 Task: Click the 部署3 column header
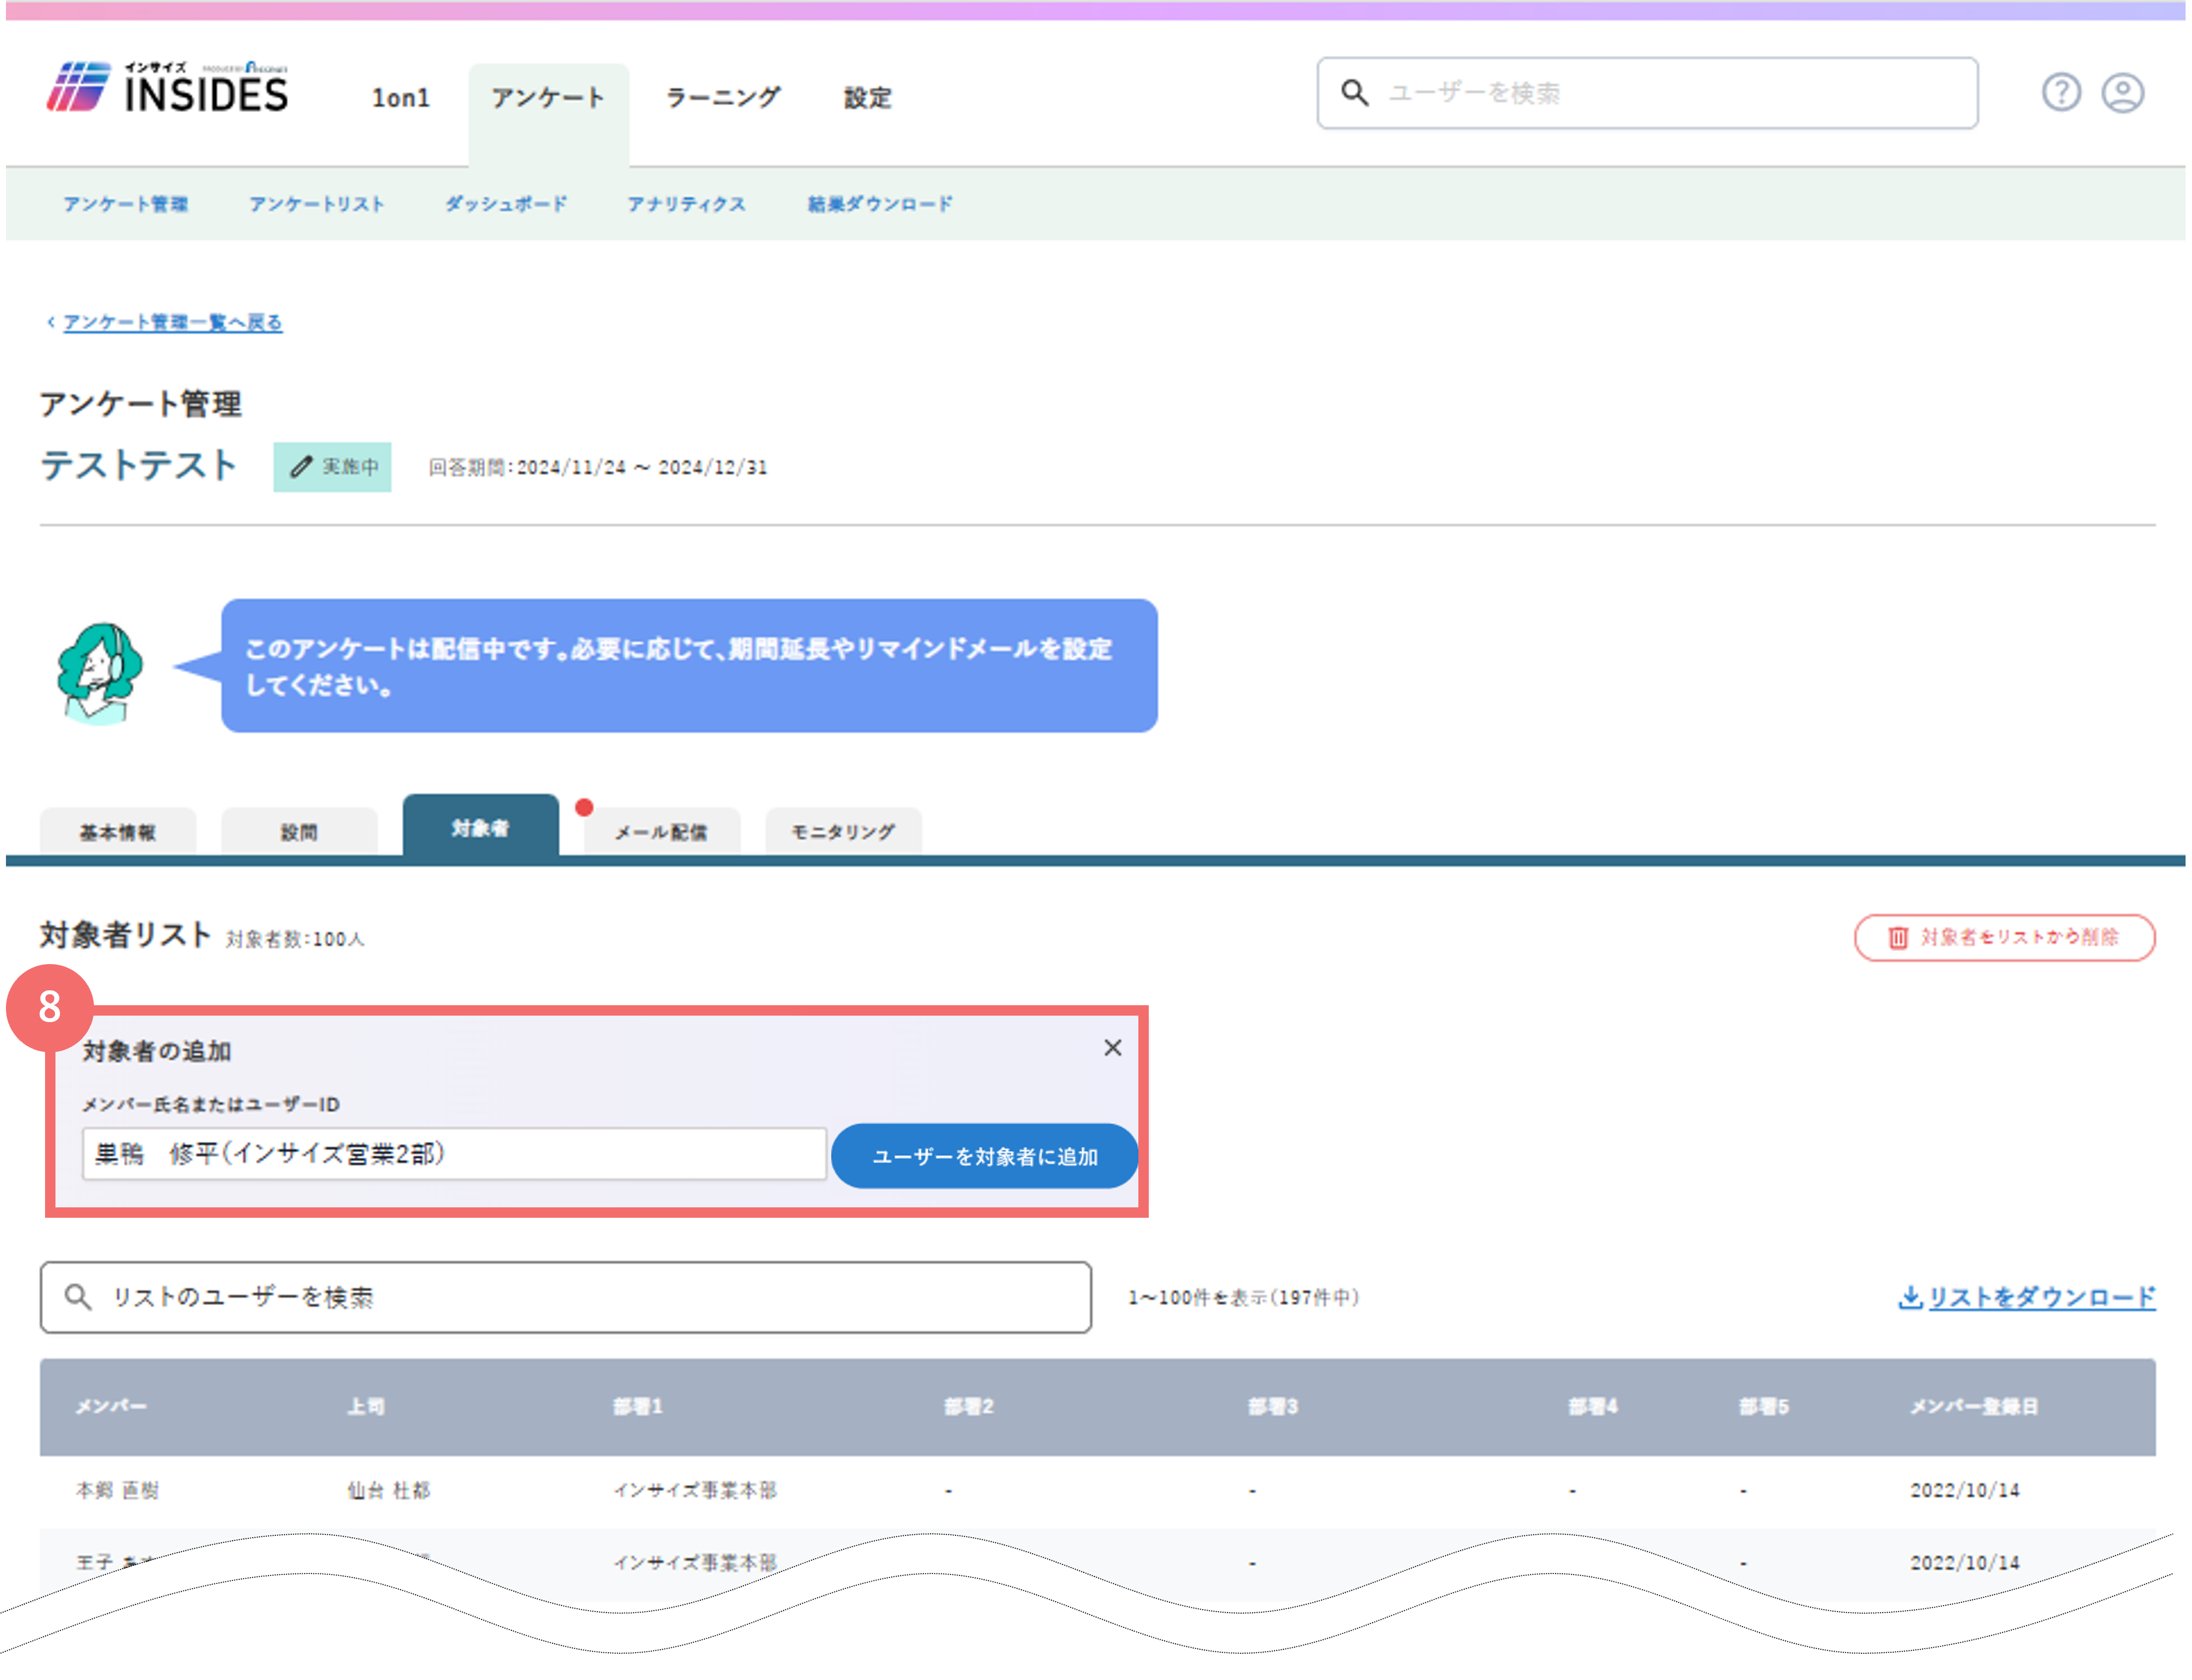(x=1273, y=1406)
